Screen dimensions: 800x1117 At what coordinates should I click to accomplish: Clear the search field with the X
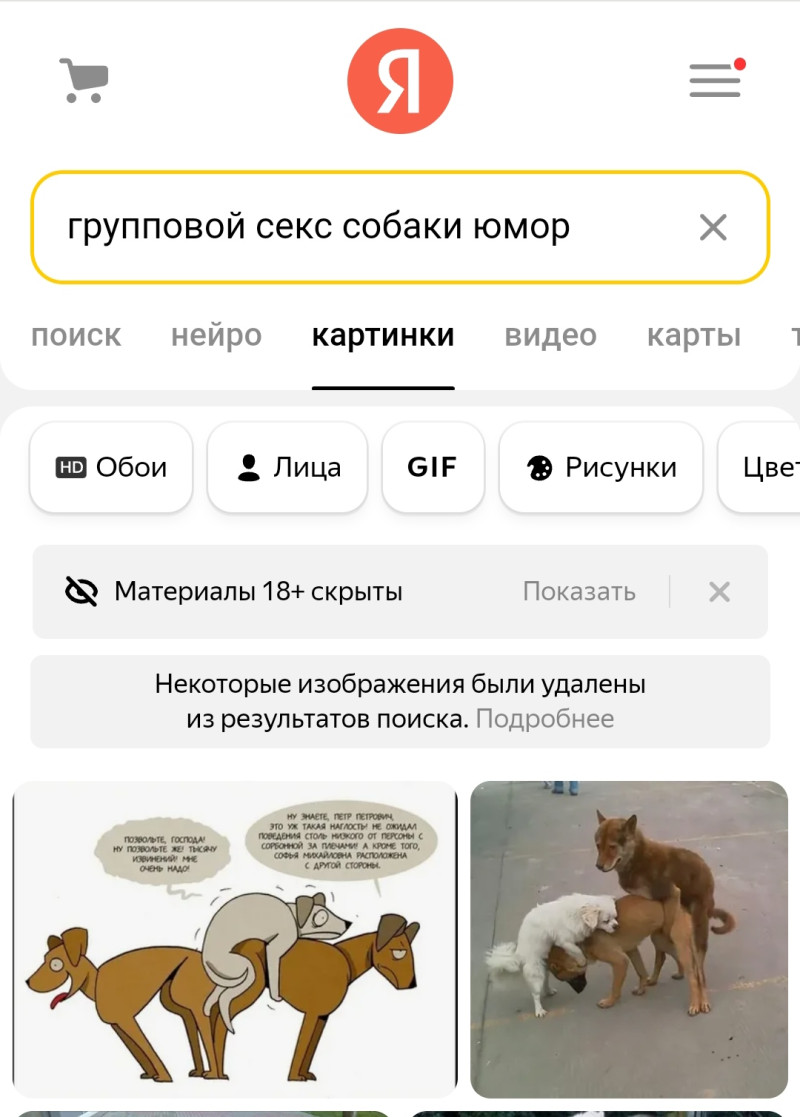point(713,227)
